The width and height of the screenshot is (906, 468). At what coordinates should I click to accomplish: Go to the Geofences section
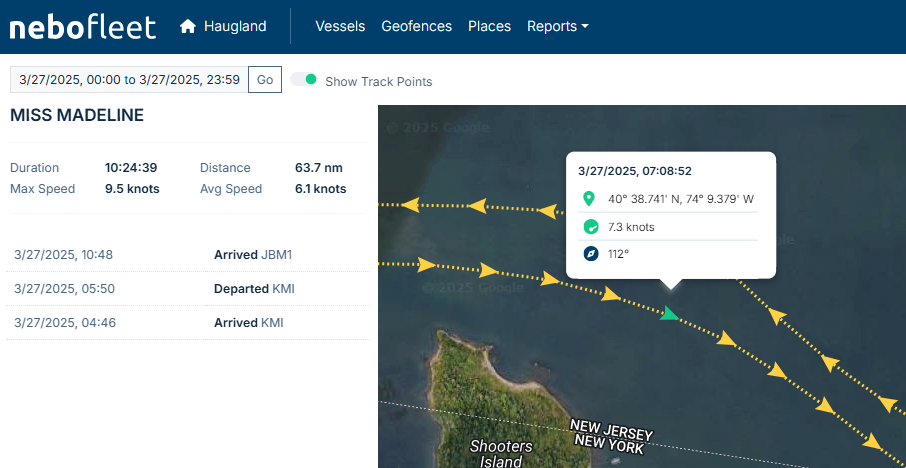pos(416,27)
